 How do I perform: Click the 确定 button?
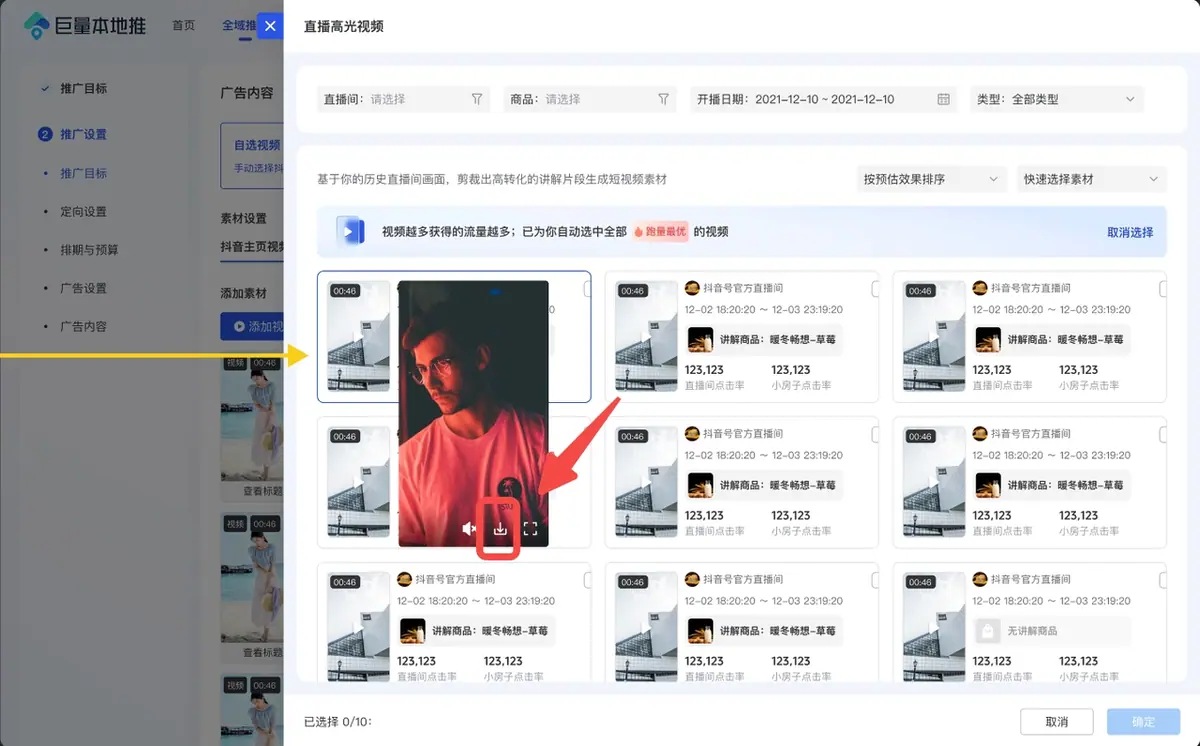coord(1143,721)
